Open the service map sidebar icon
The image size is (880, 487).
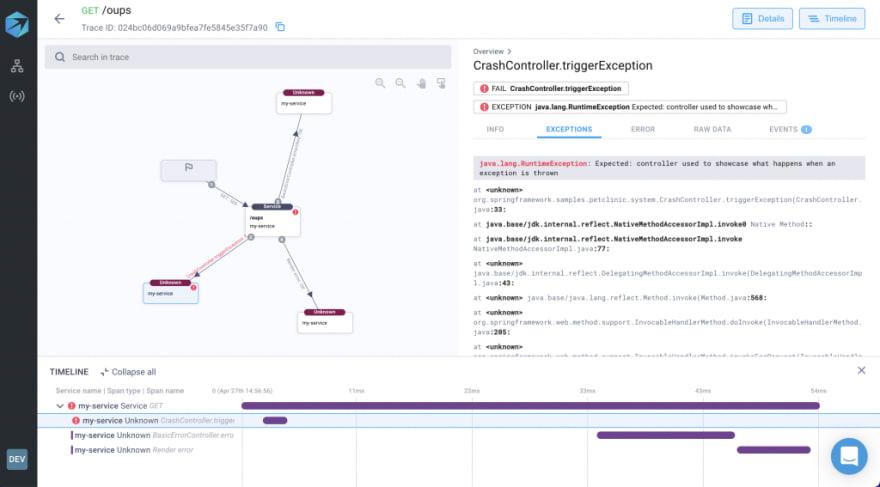pyautogui.click(x=17, y=66)
